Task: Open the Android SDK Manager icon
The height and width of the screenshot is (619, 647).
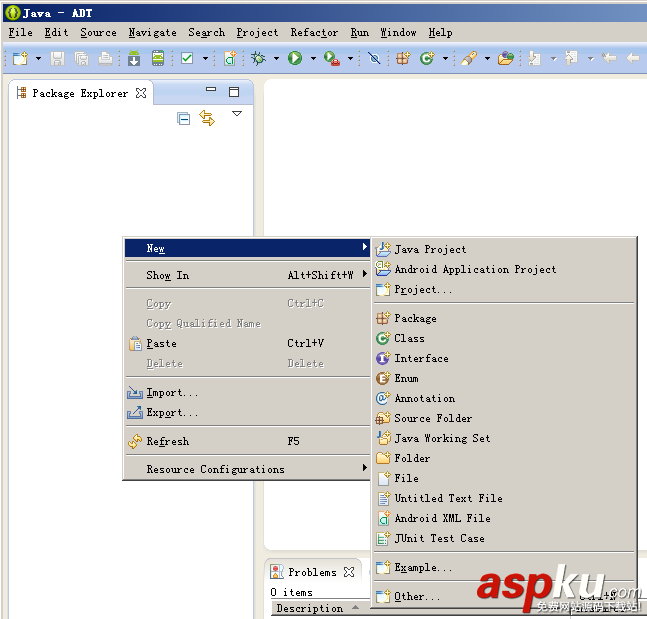Action: [x=134, y=59]
